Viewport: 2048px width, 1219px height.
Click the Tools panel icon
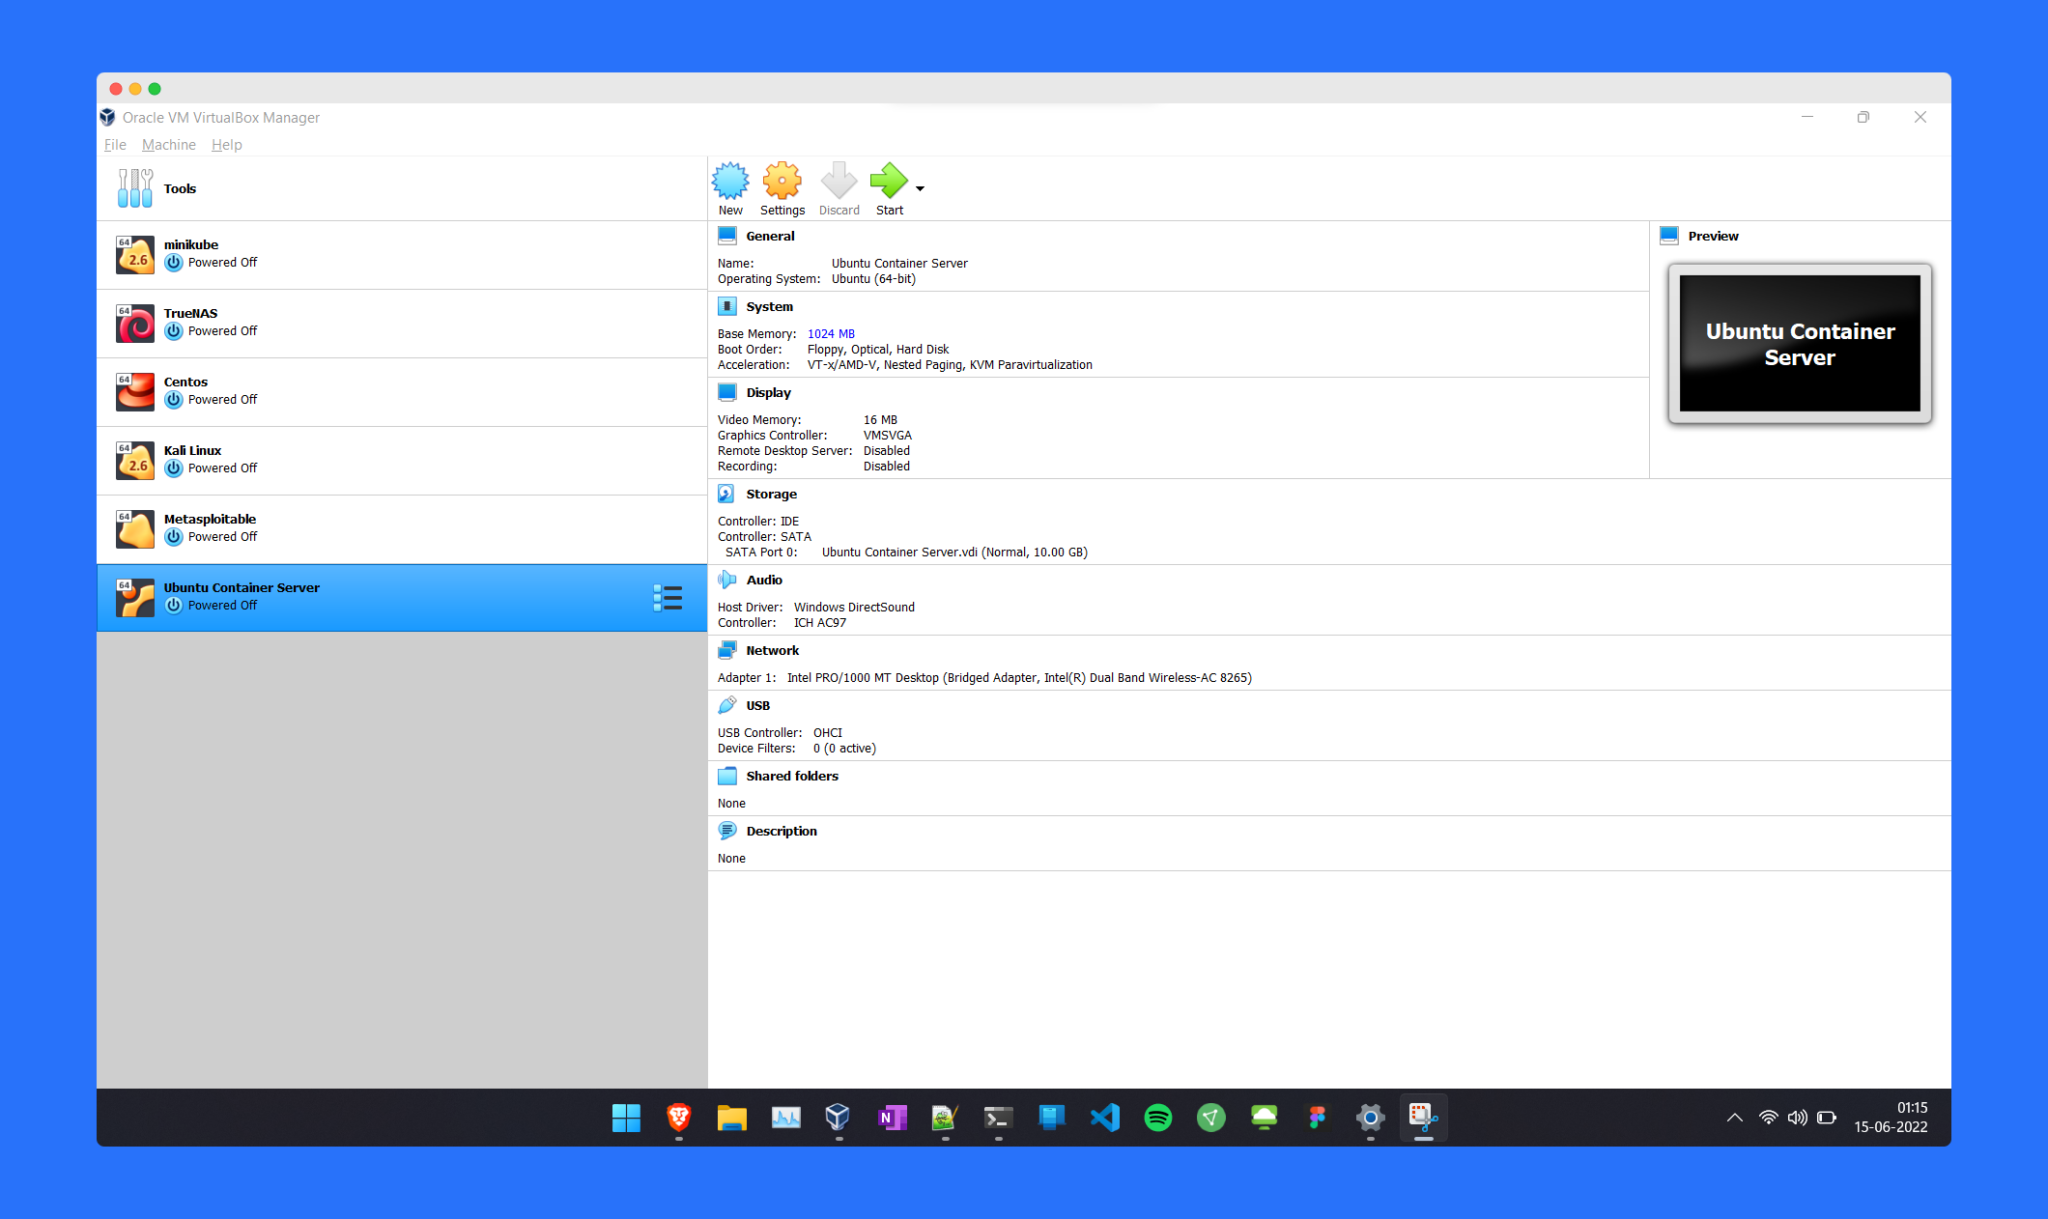tap(133, 187)
